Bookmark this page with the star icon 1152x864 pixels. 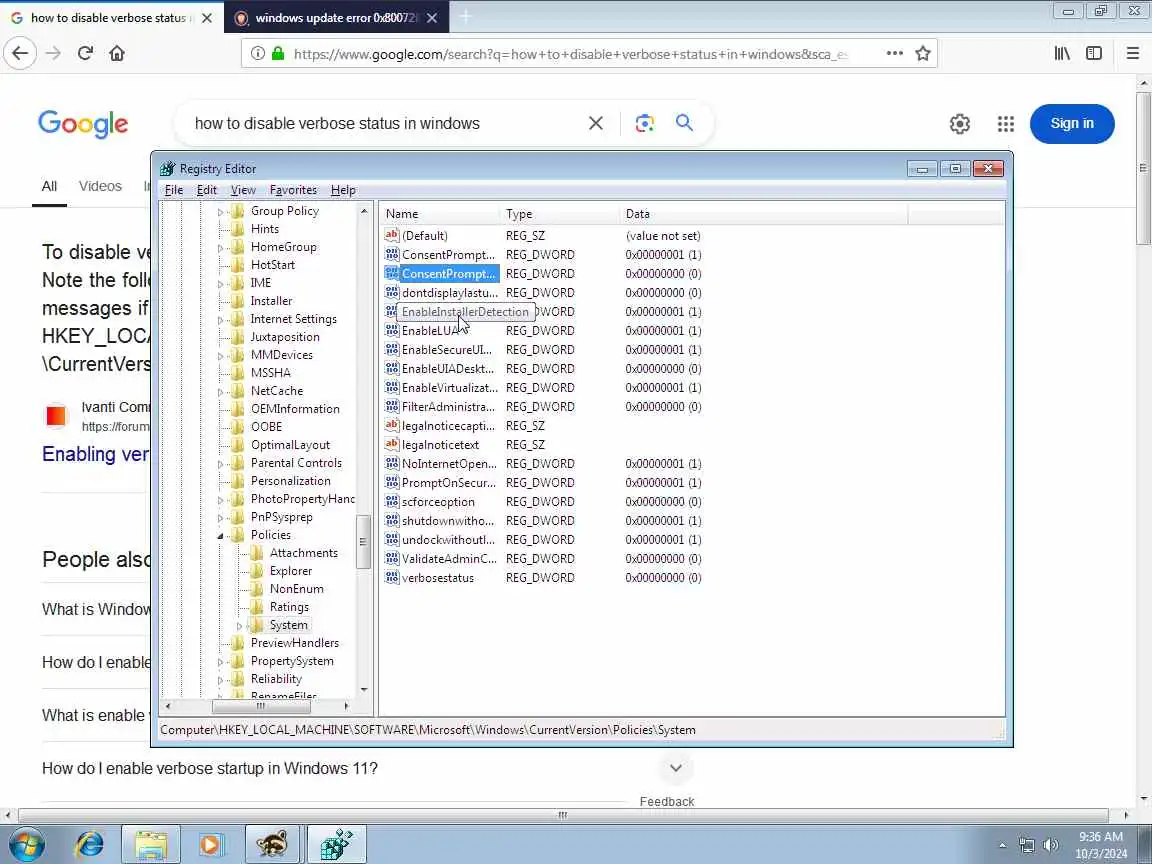click(923, 53)
